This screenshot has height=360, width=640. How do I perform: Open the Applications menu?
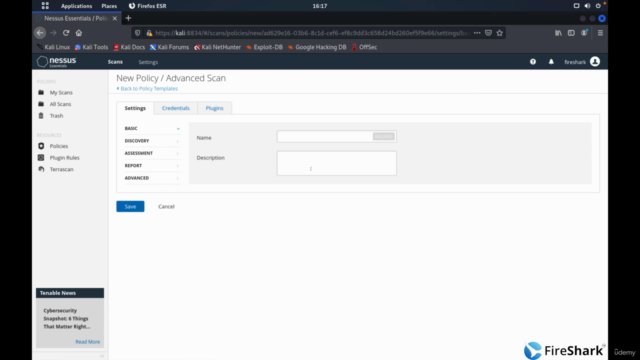coord(76,6)
